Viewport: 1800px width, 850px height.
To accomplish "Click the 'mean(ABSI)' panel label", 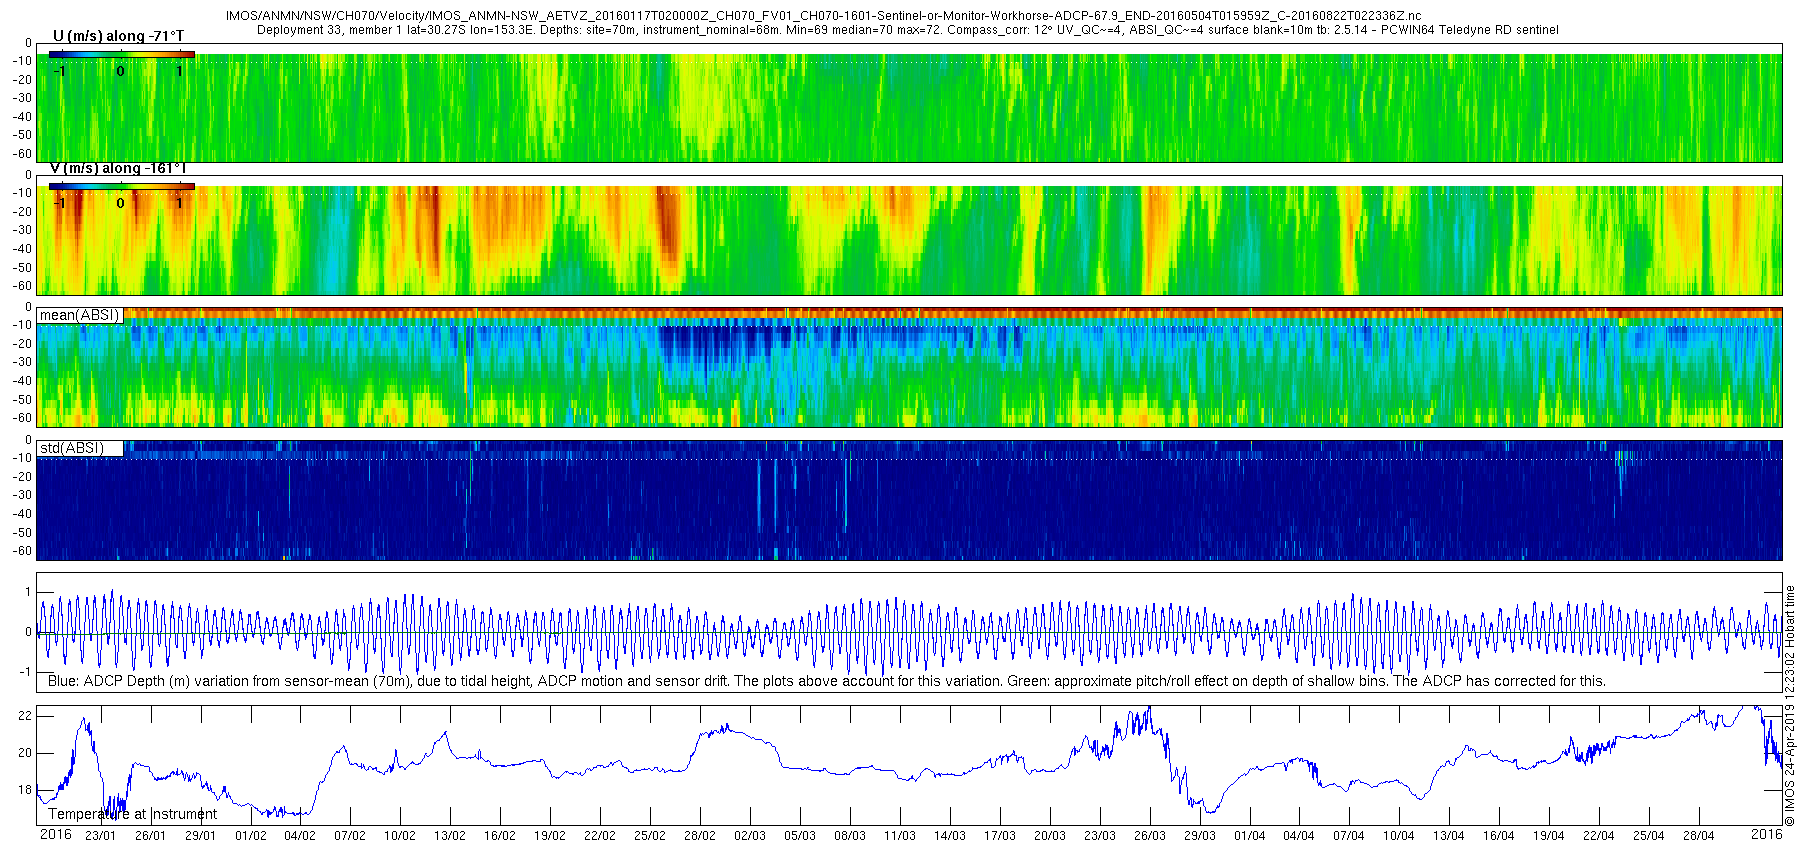I will pos(80,315).
